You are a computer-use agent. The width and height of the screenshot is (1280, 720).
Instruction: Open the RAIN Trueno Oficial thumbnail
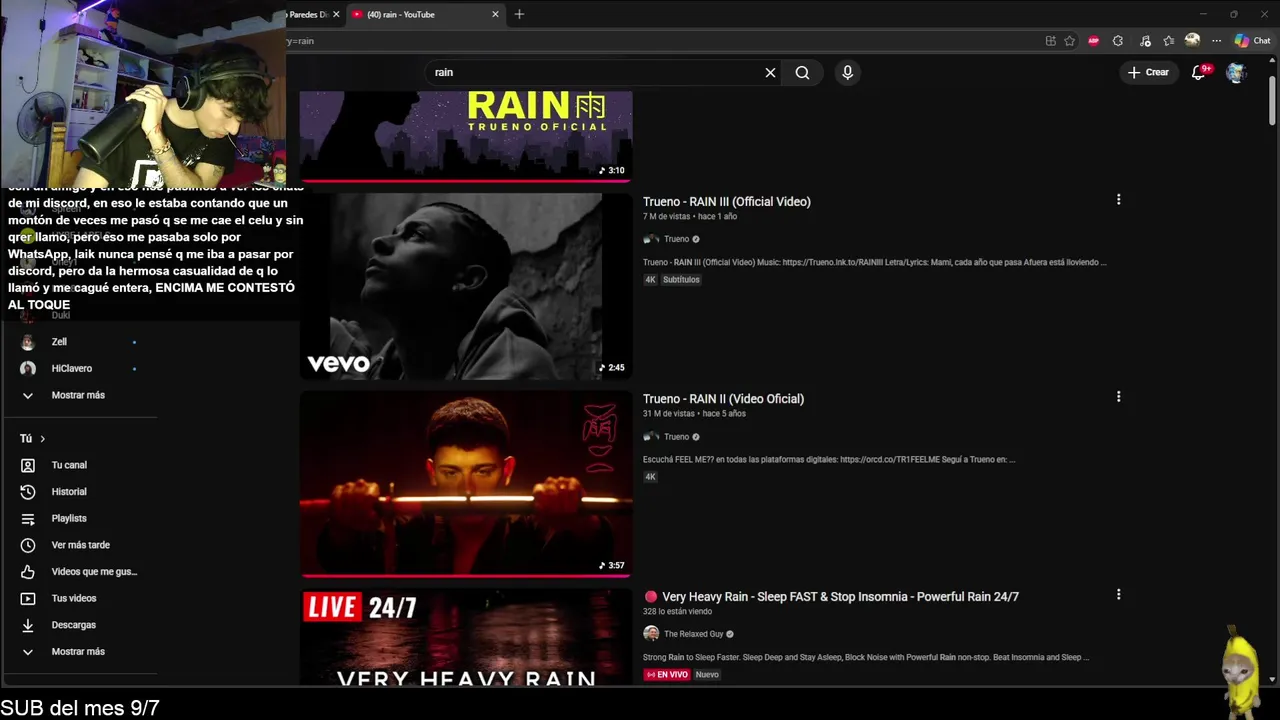466,136
